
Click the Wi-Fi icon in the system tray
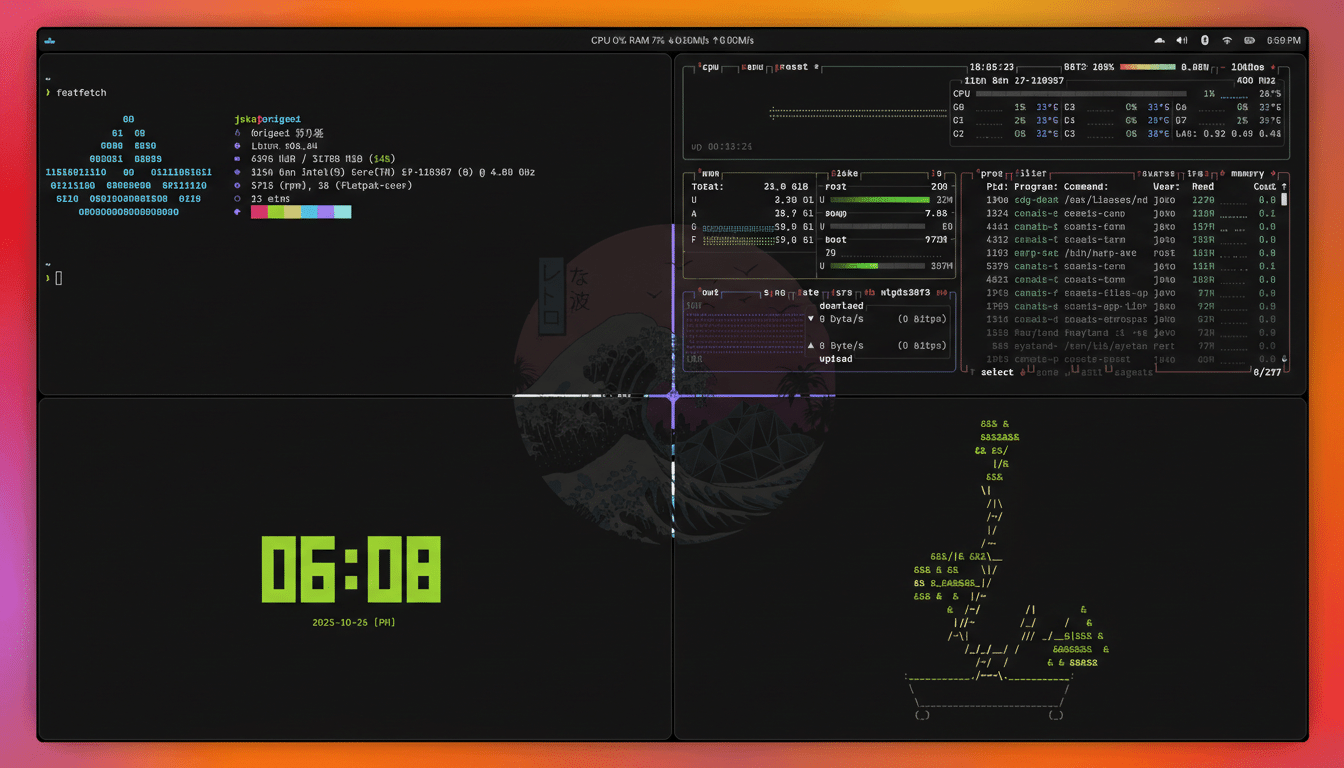pos(1228,40)
